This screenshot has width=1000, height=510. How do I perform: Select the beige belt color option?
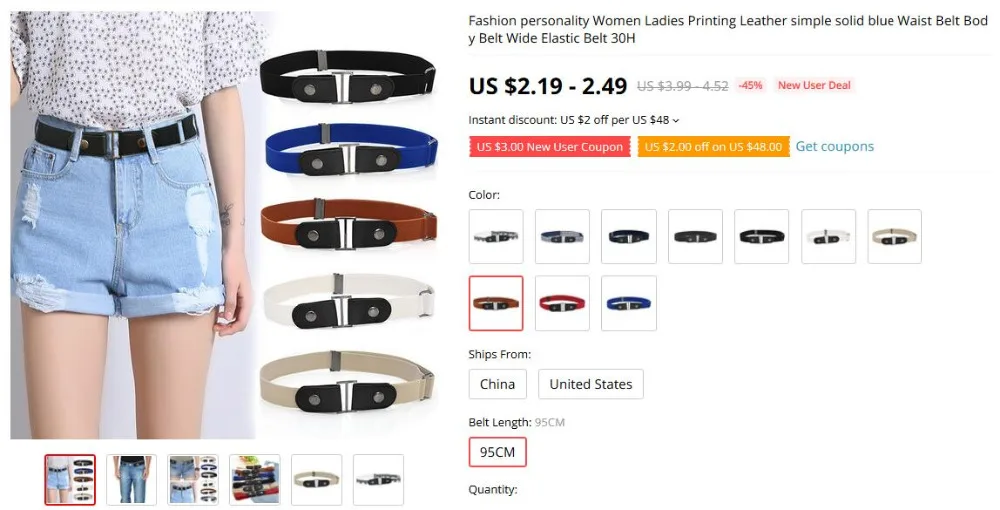click(894, 236)
